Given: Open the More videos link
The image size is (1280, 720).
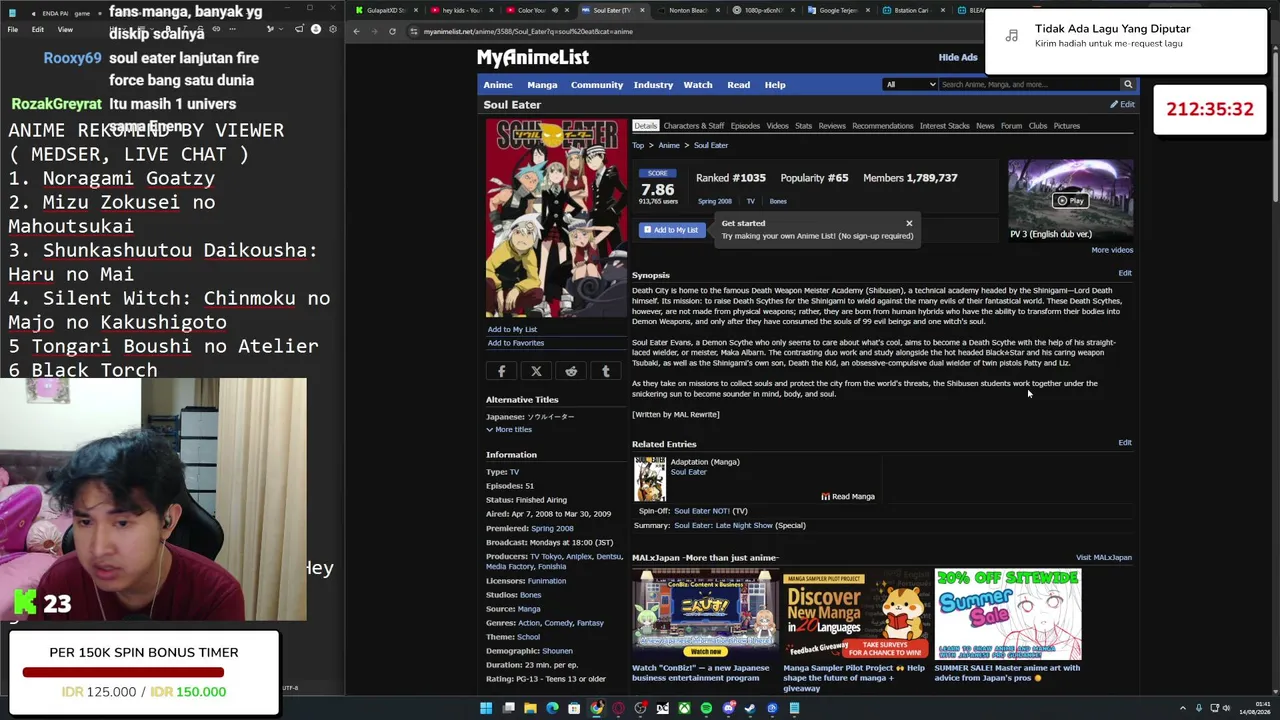Looking at the screenshot, I should (1112, 250).
